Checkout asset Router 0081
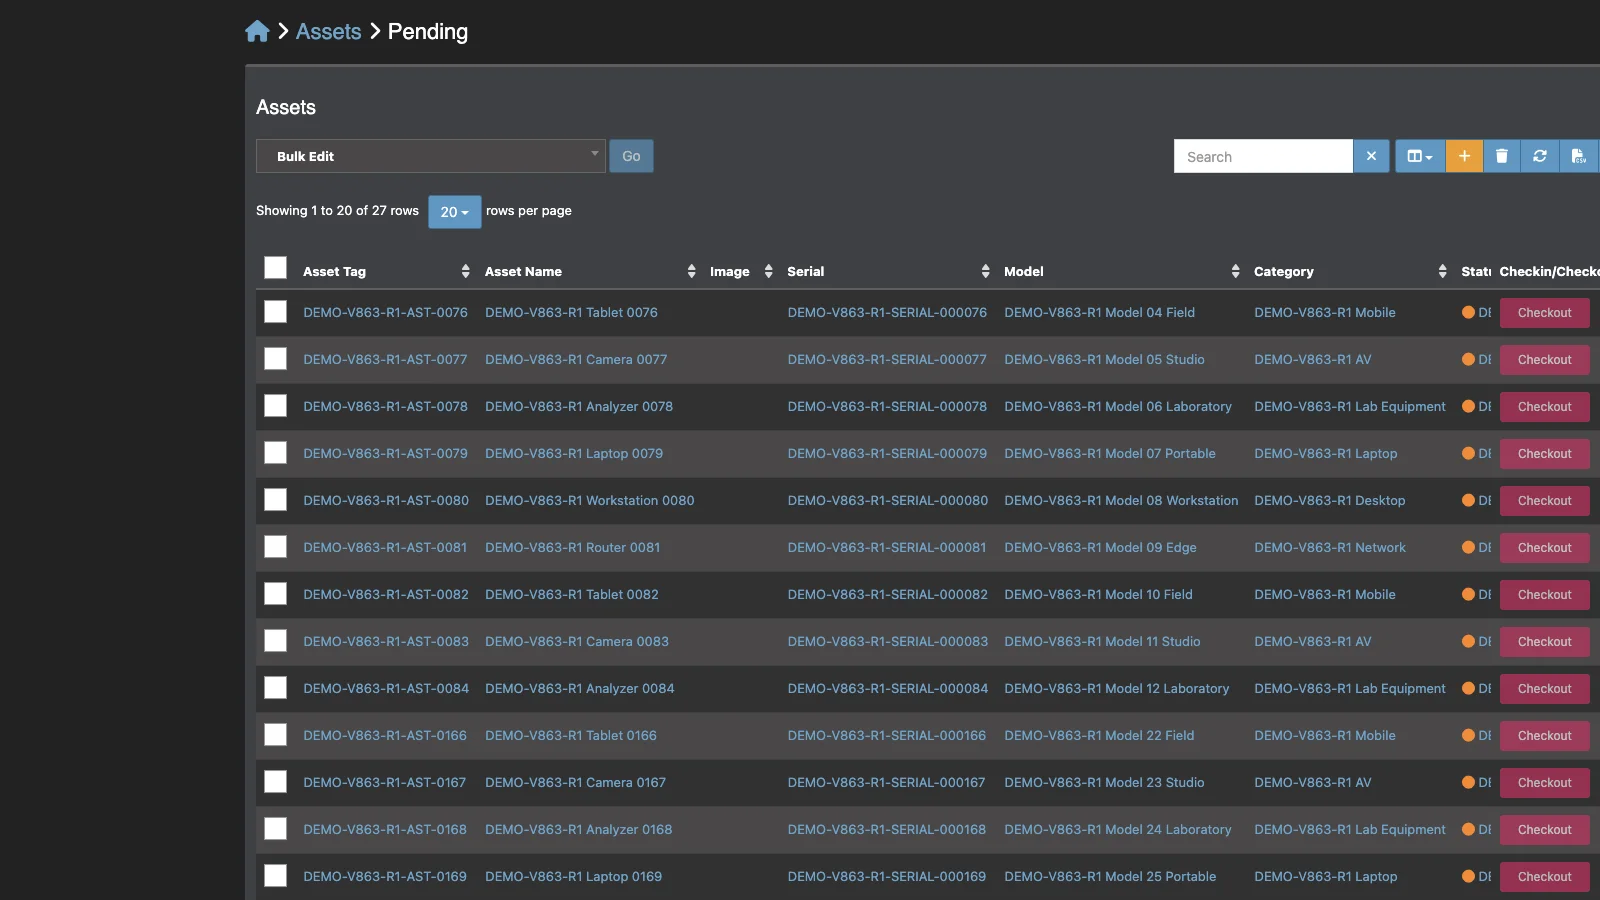The height and width of the screenshot is (900, 1600). click(x=1545, y=548)
